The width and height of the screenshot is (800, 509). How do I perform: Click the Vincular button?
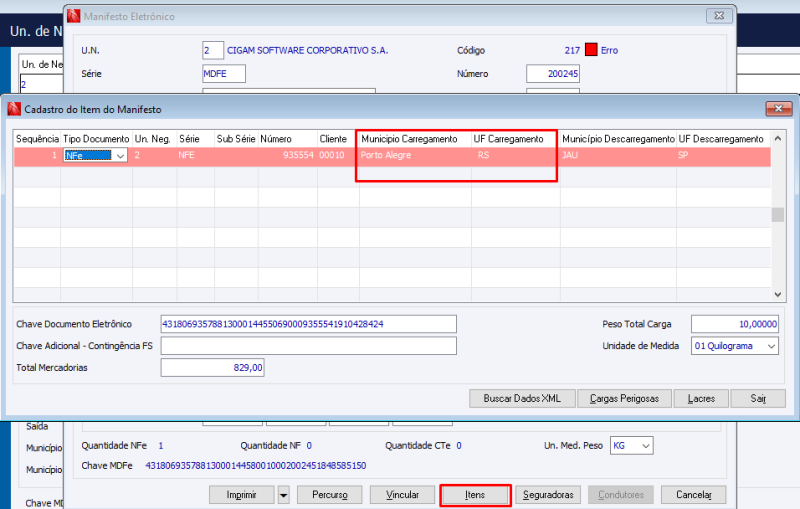click(x=402, y=495)
